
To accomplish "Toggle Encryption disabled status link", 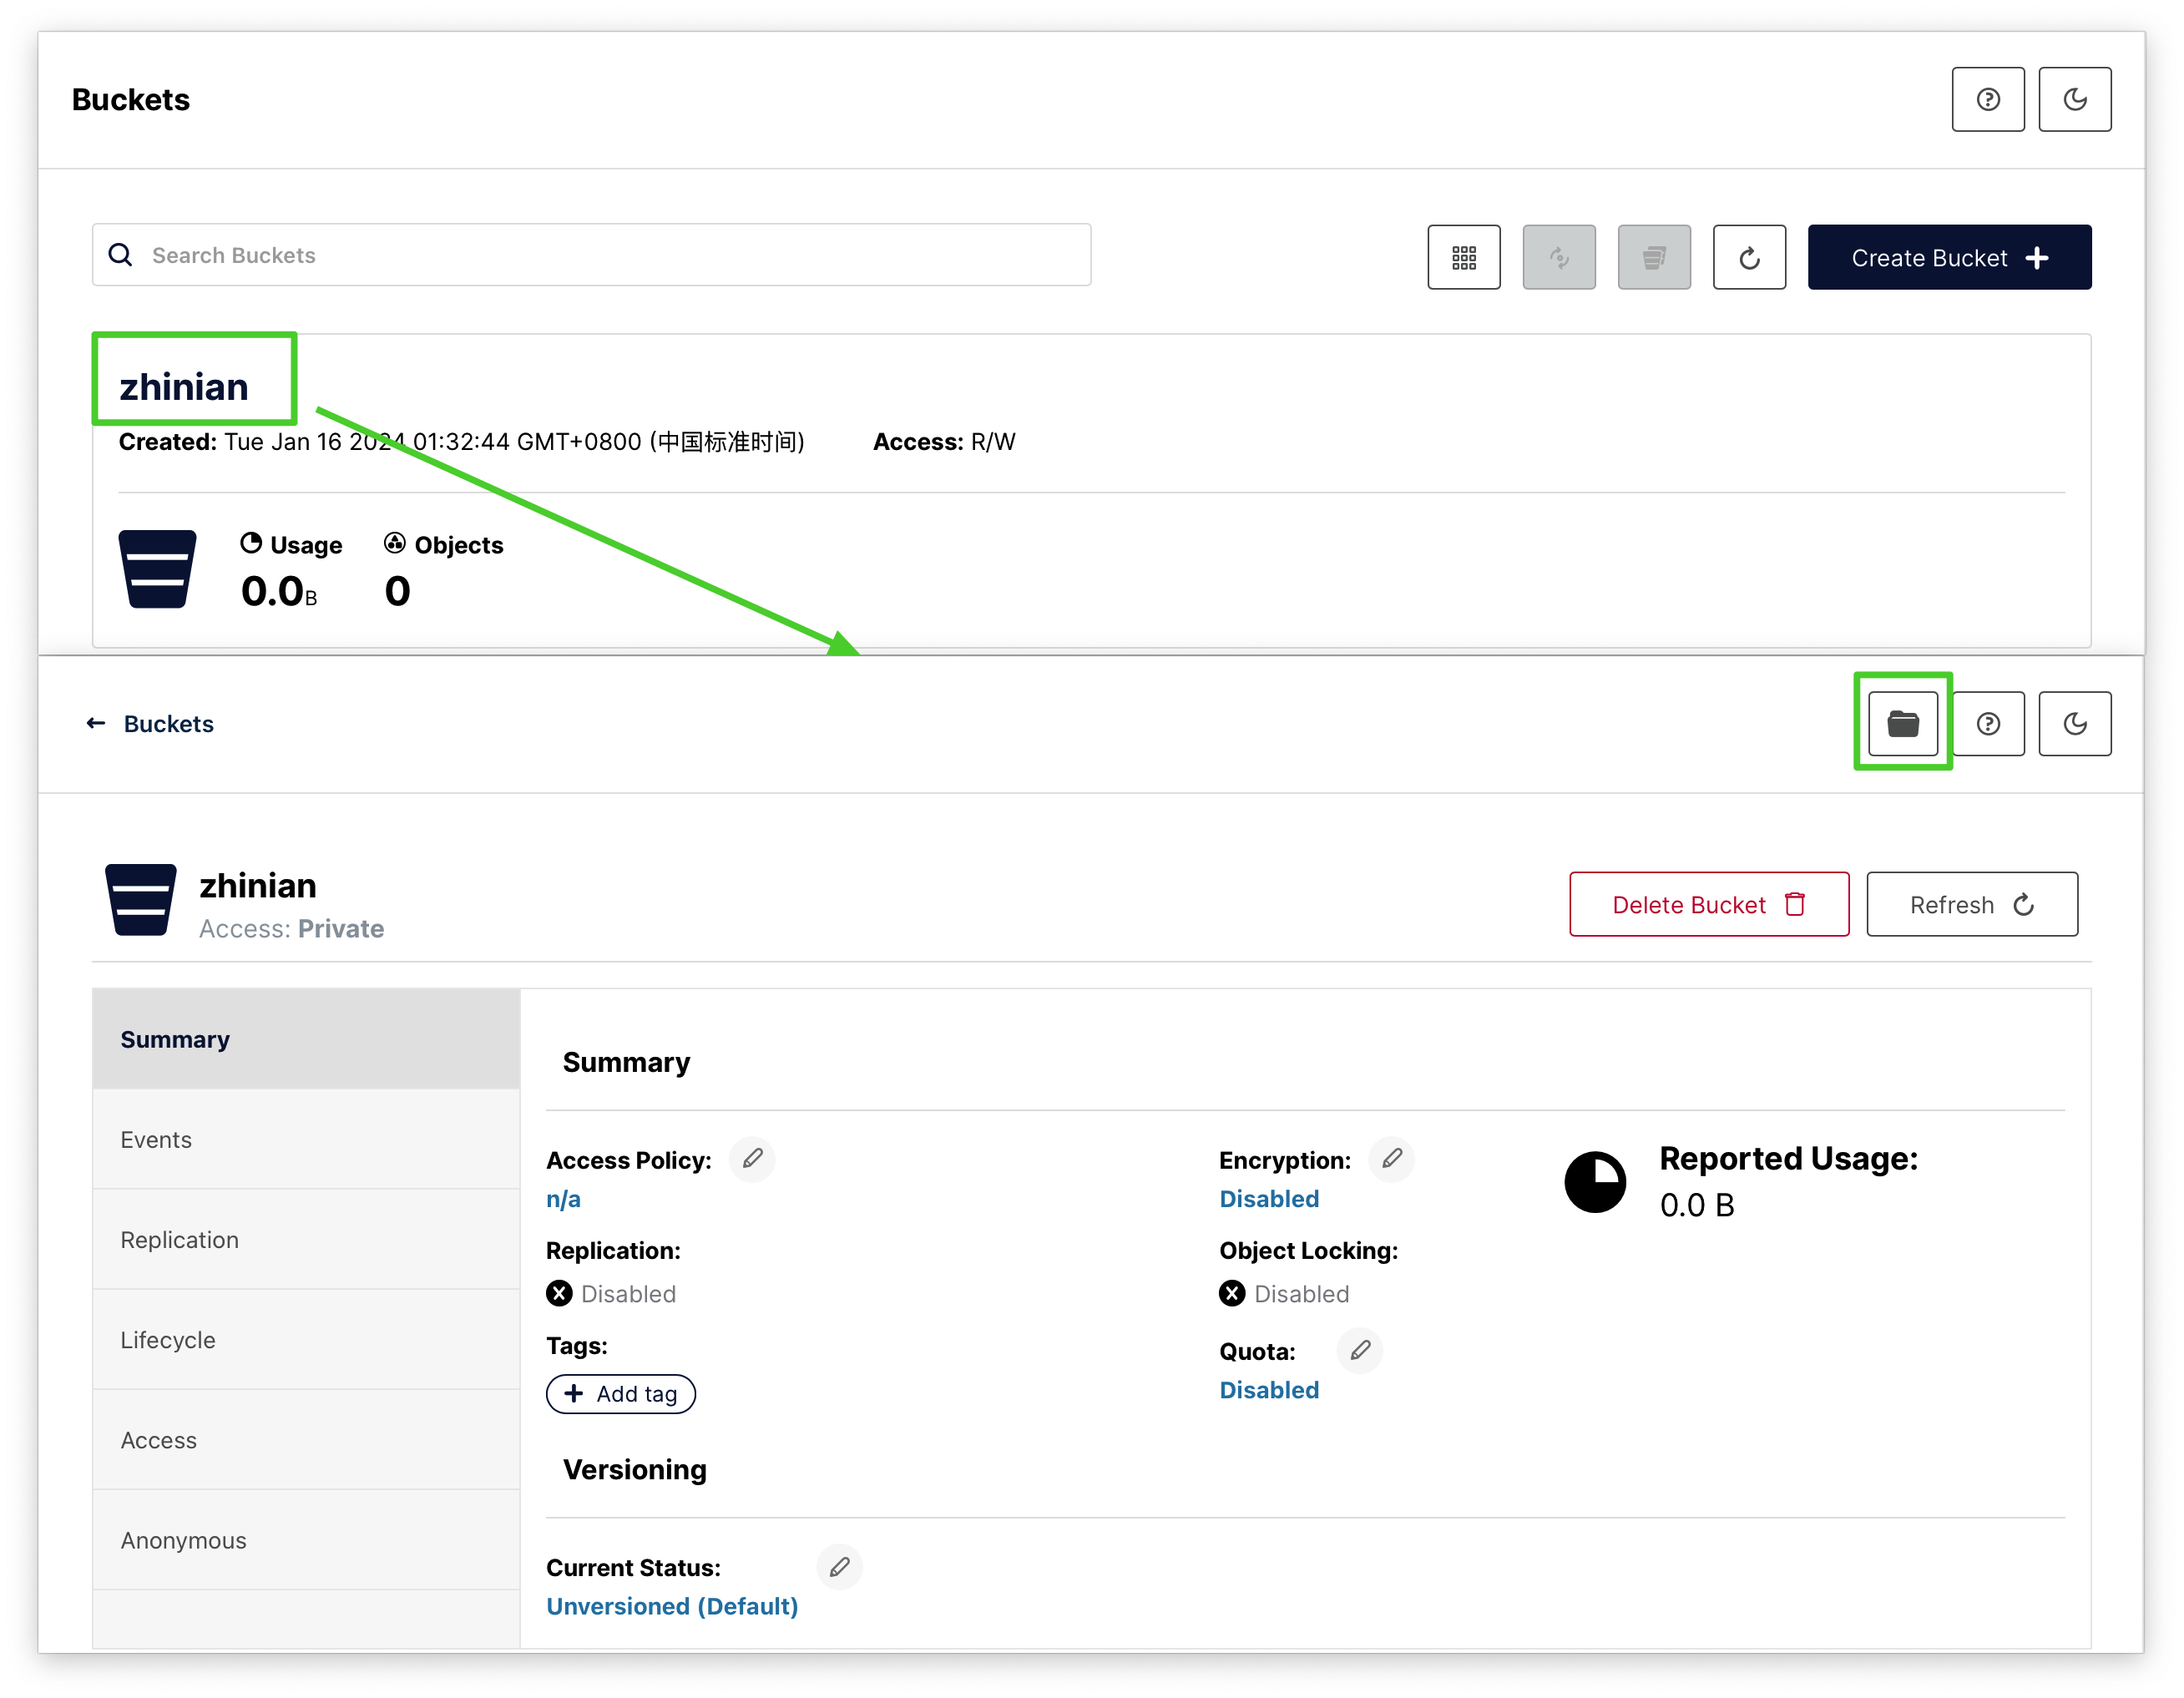I will point(1269,1198).
